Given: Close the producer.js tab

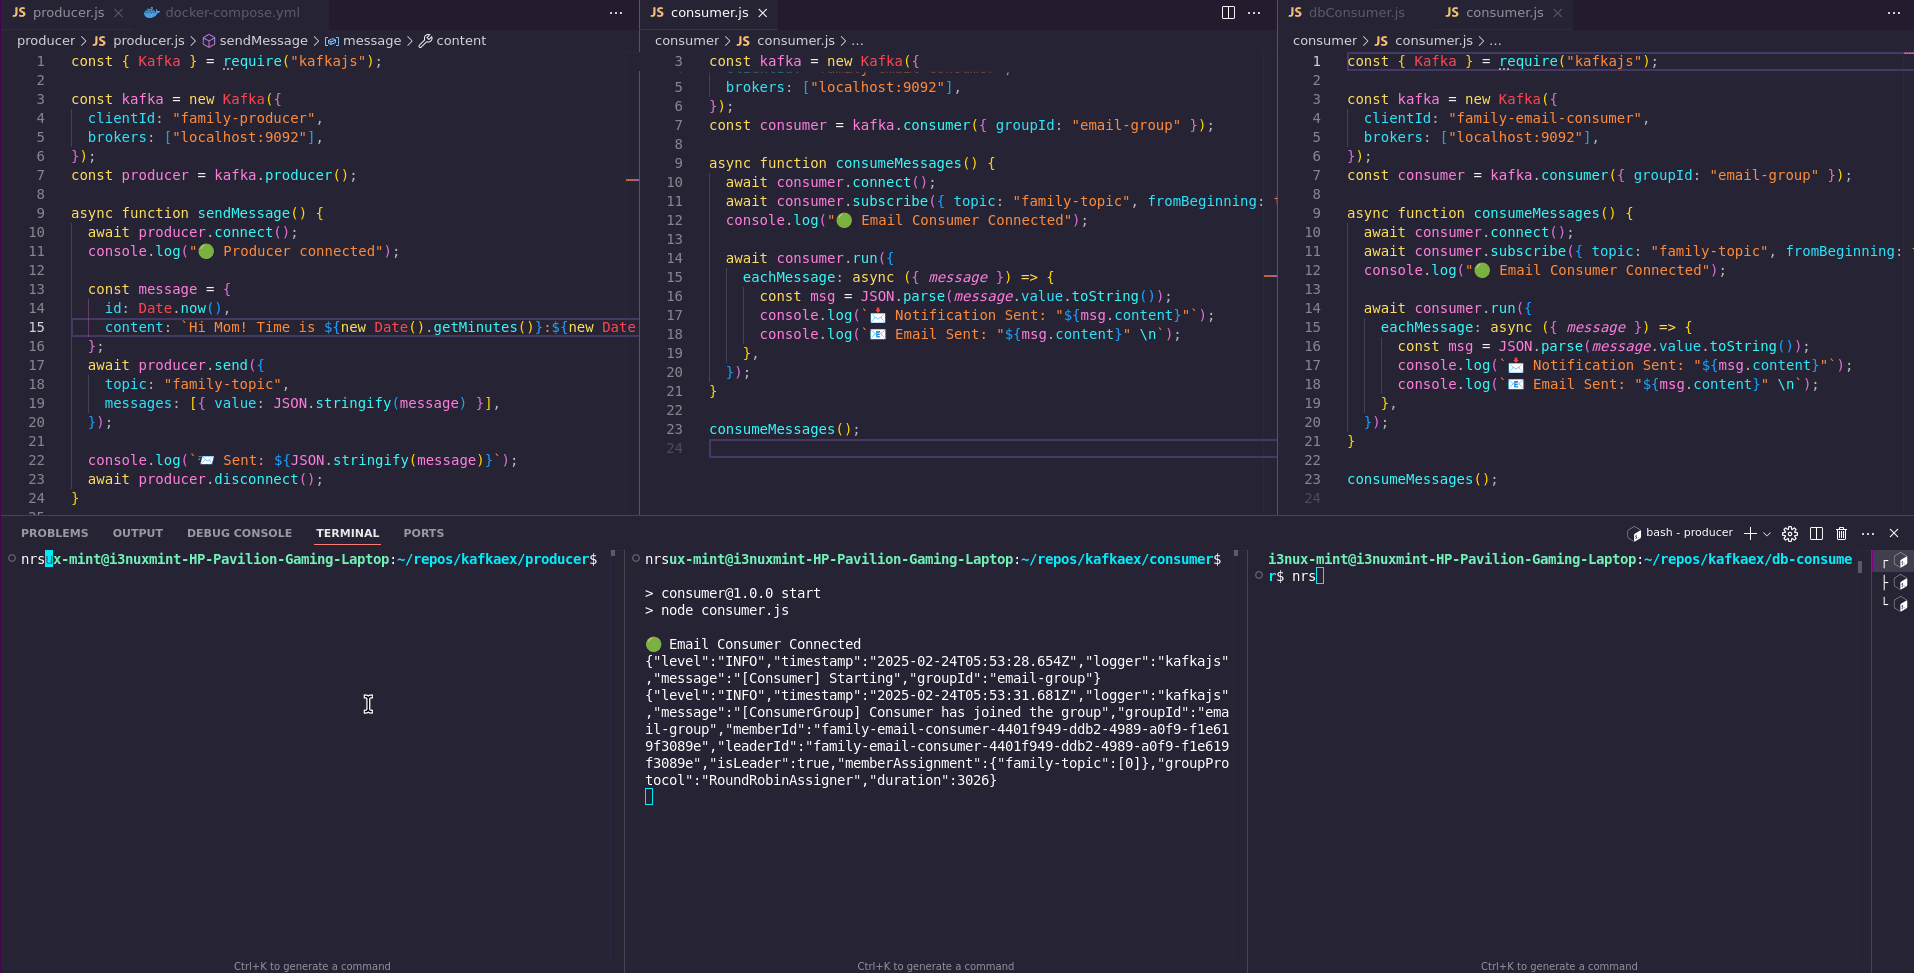Looking at the screenshot, I should pyautogui.click(x=118, y=13).
